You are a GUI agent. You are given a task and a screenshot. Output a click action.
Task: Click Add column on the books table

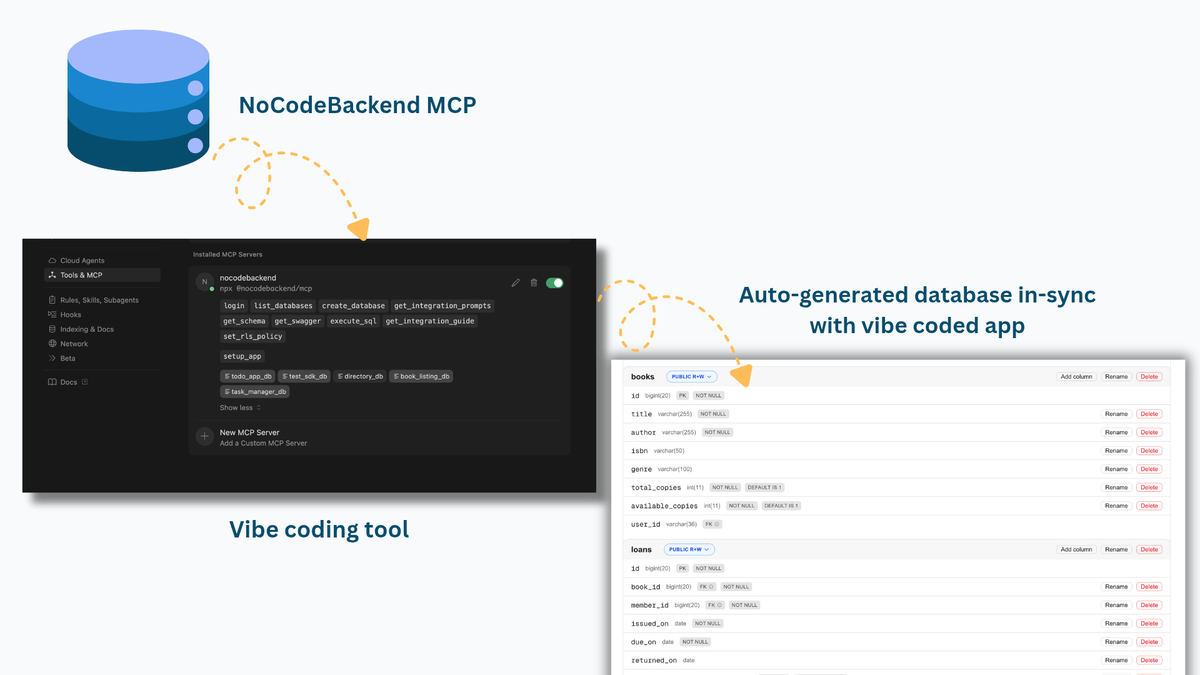coord(1076,376)
